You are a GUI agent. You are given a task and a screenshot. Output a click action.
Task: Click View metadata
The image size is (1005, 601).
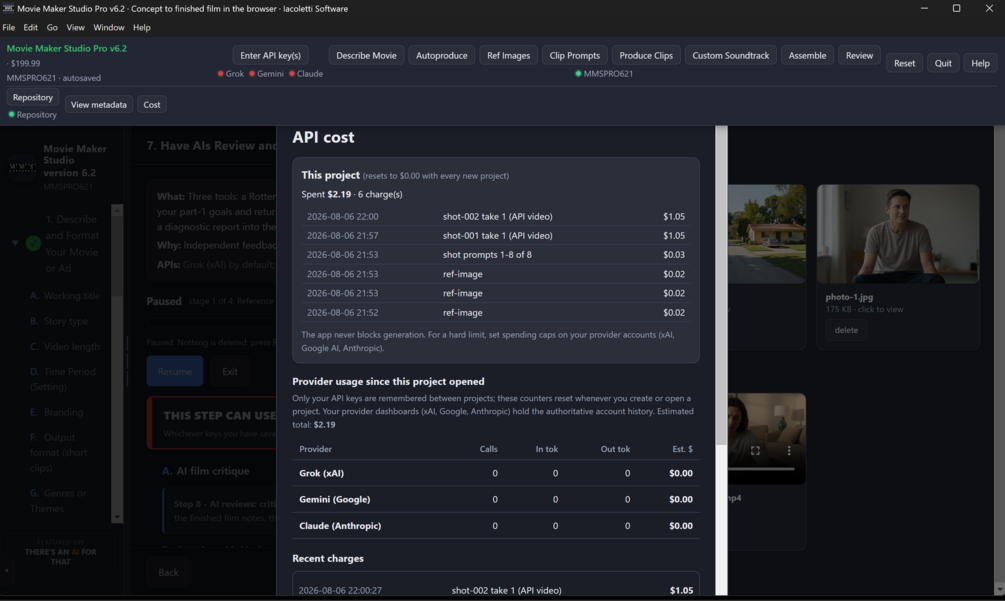[99, 104]
